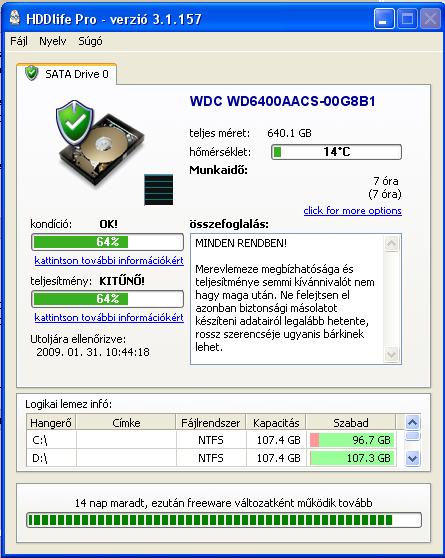The height and width of the screenshot is (558, 445).
Task: Open the Nyelv menu
Action: [53, 41]
